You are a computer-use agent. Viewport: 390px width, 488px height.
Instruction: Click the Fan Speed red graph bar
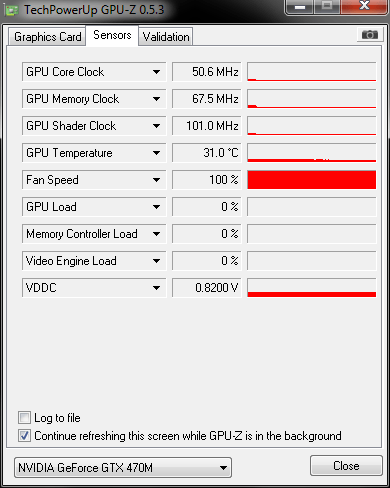(x=312, y=180)
